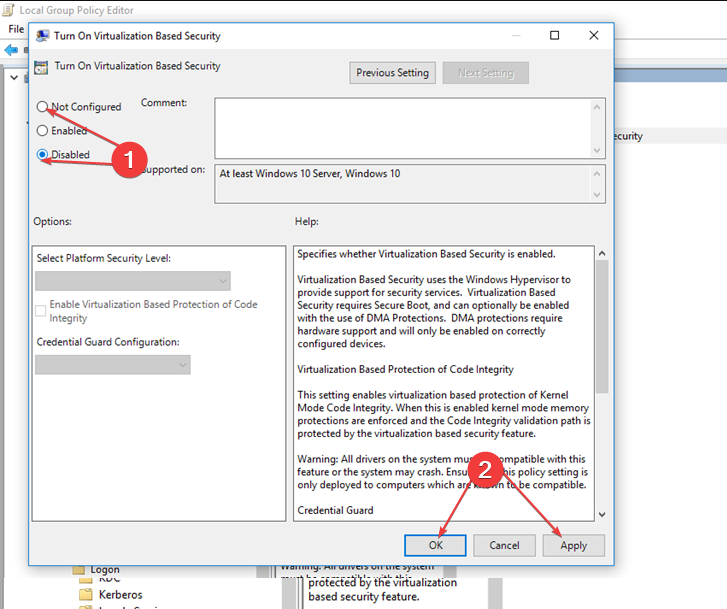The height and width of the screenshot is (609, 727).
Task: Click 'At least Windows 10 Server, Windows 10' text
Action: tap(310, 173)
